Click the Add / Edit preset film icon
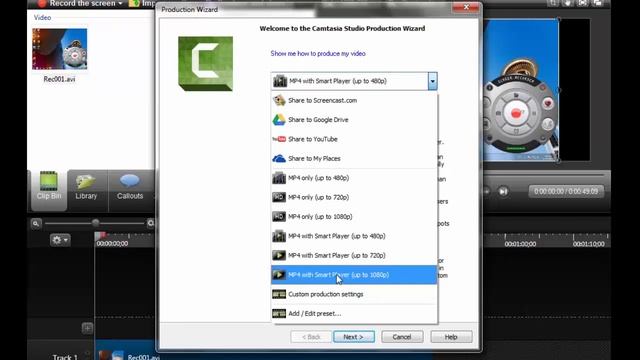 click(279, 313)
